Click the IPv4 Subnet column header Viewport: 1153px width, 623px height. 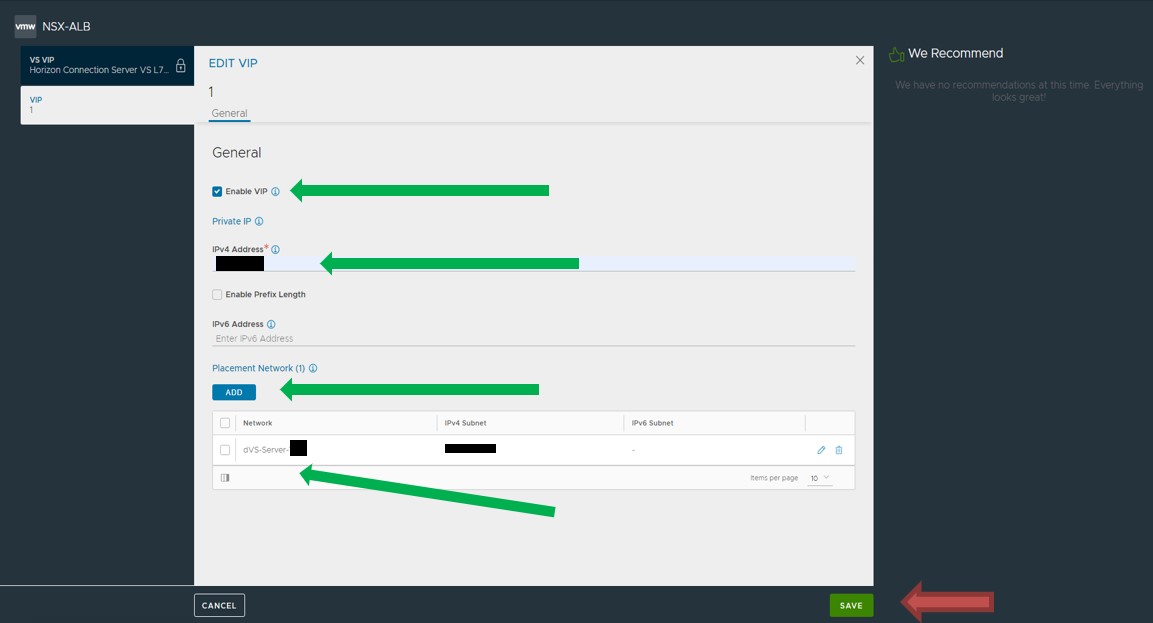click(465, 423)
